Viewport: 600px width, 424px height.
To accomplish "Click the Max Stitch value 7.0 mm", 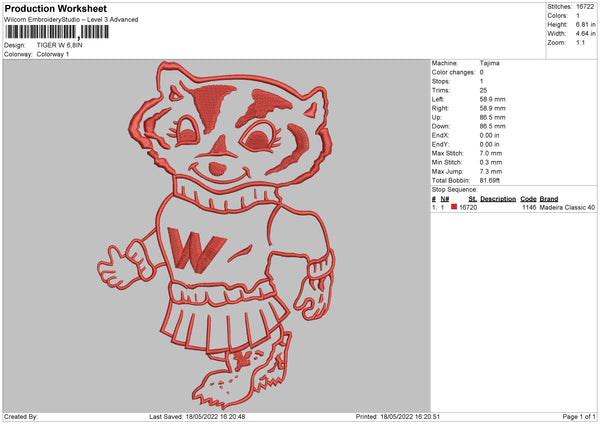I will coord(491,153).
